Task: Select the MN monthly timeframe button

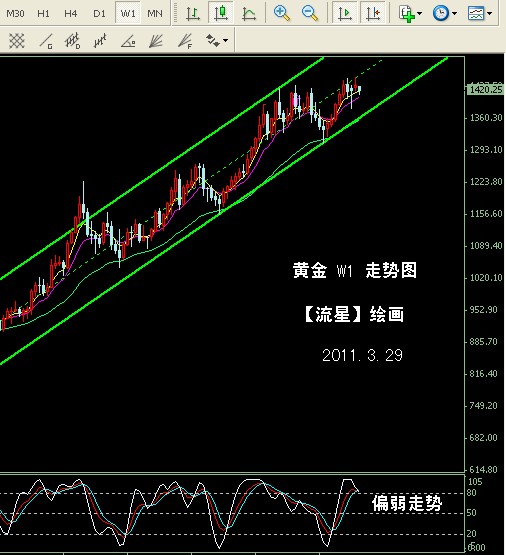Action: (155, 13)
